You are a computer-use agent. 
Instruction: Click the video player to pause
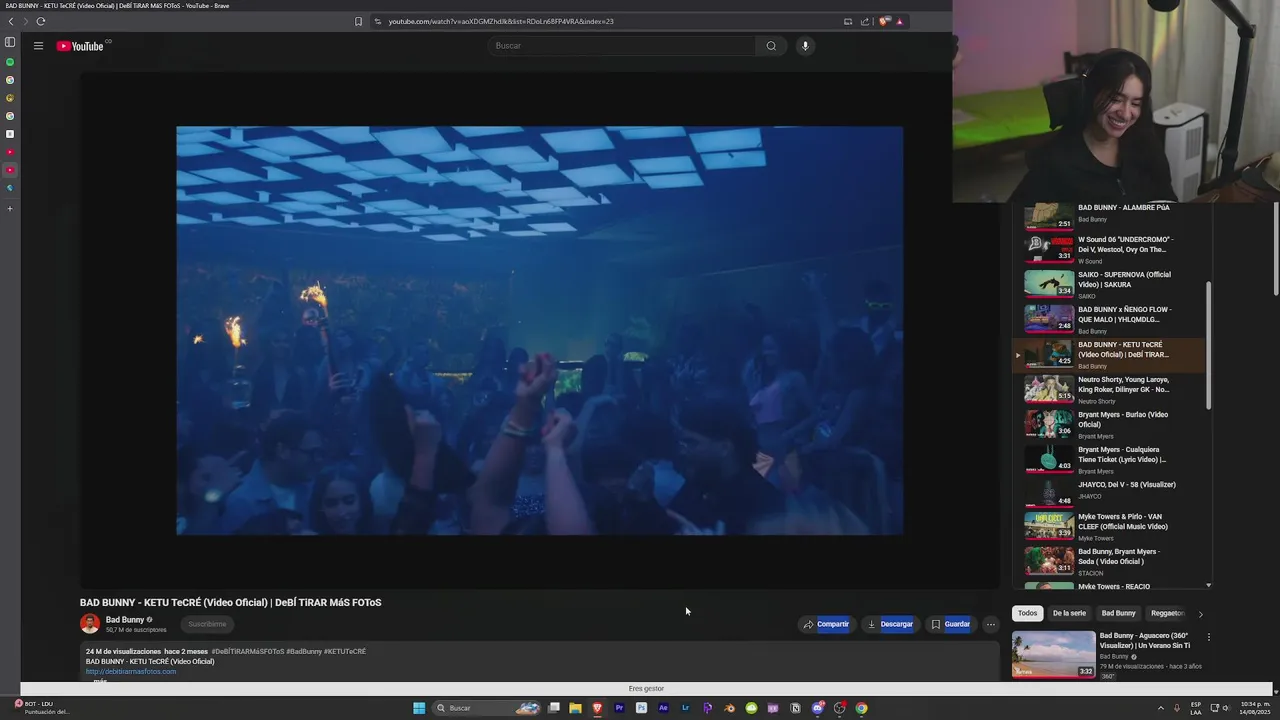pos(540,330)
